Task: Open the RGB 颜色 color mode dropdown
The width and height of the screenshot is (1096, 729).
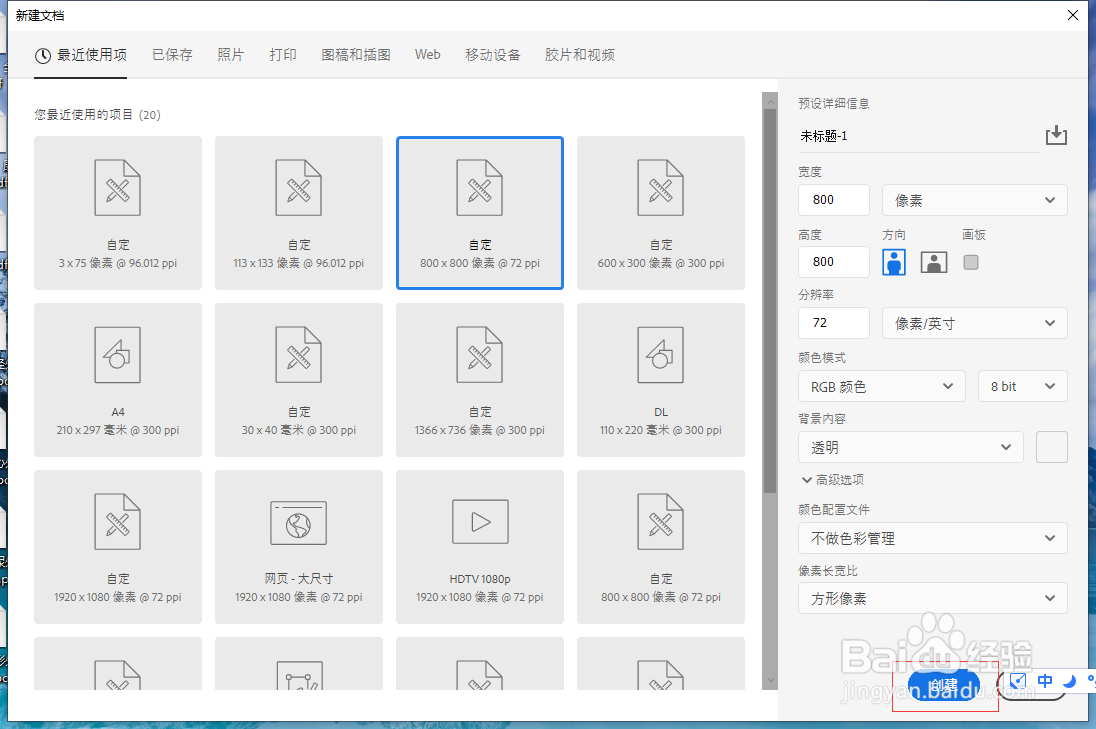Action: coord(881,386)
